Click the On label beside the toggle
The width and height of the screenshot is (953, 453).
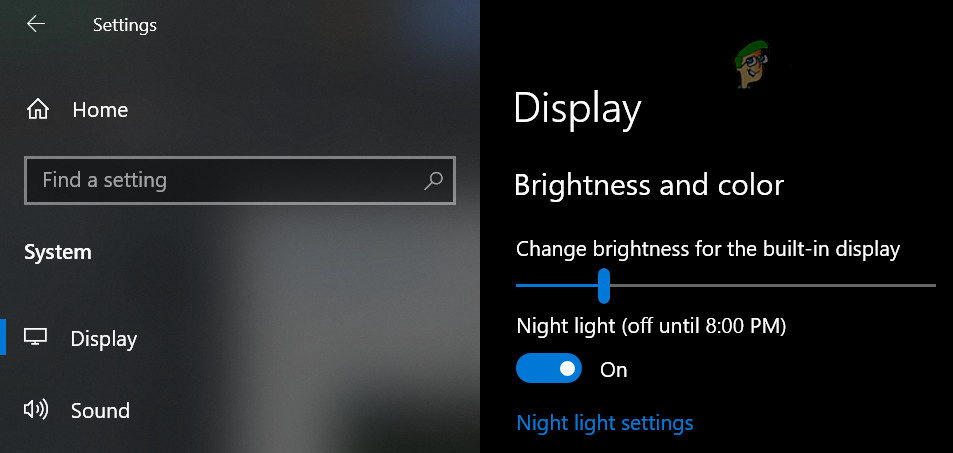[613, 370]
